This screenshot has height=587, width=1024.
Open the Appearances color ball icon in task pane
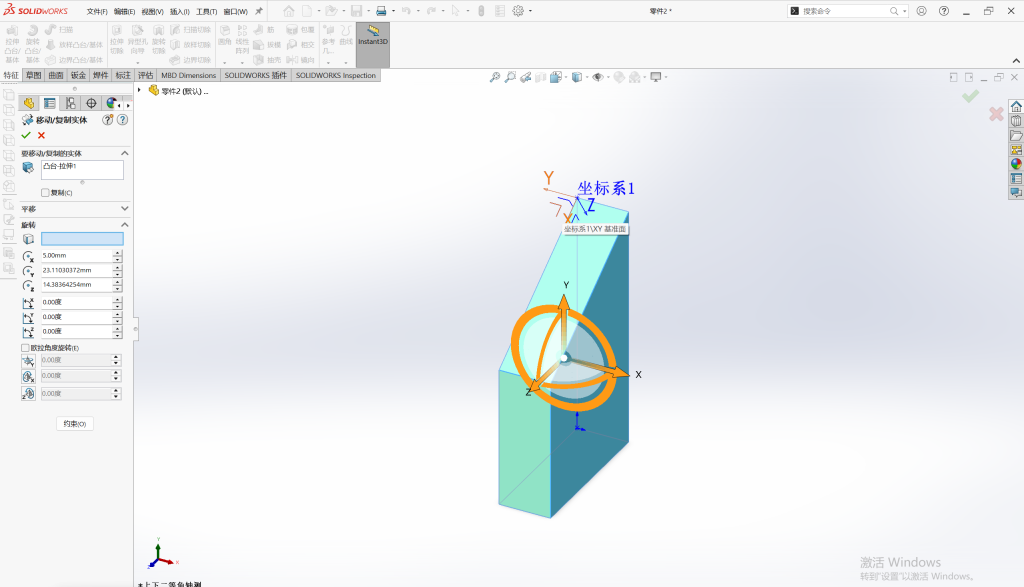tap(1016, 164)
